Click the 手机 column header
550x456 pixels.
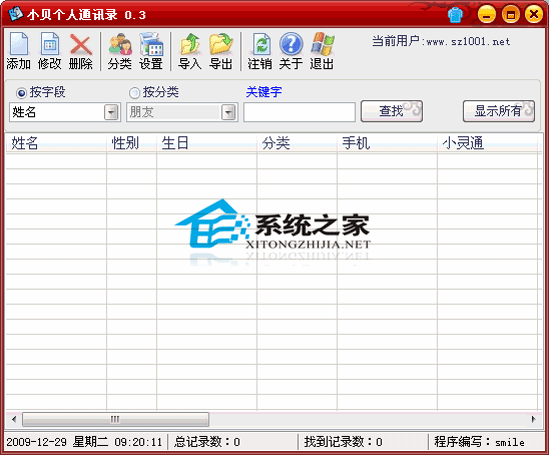click(x=387, y=143)
